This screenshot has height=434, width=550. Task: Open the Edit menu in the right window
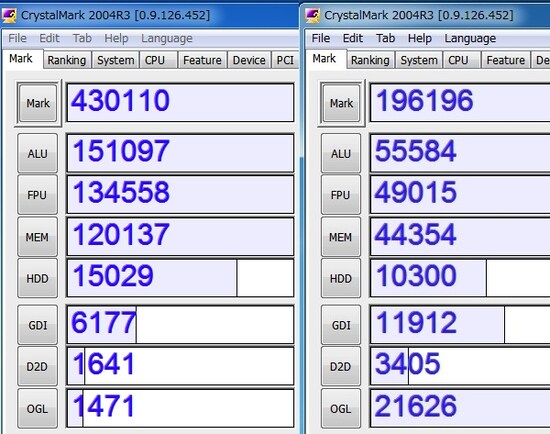coord(353,38)
